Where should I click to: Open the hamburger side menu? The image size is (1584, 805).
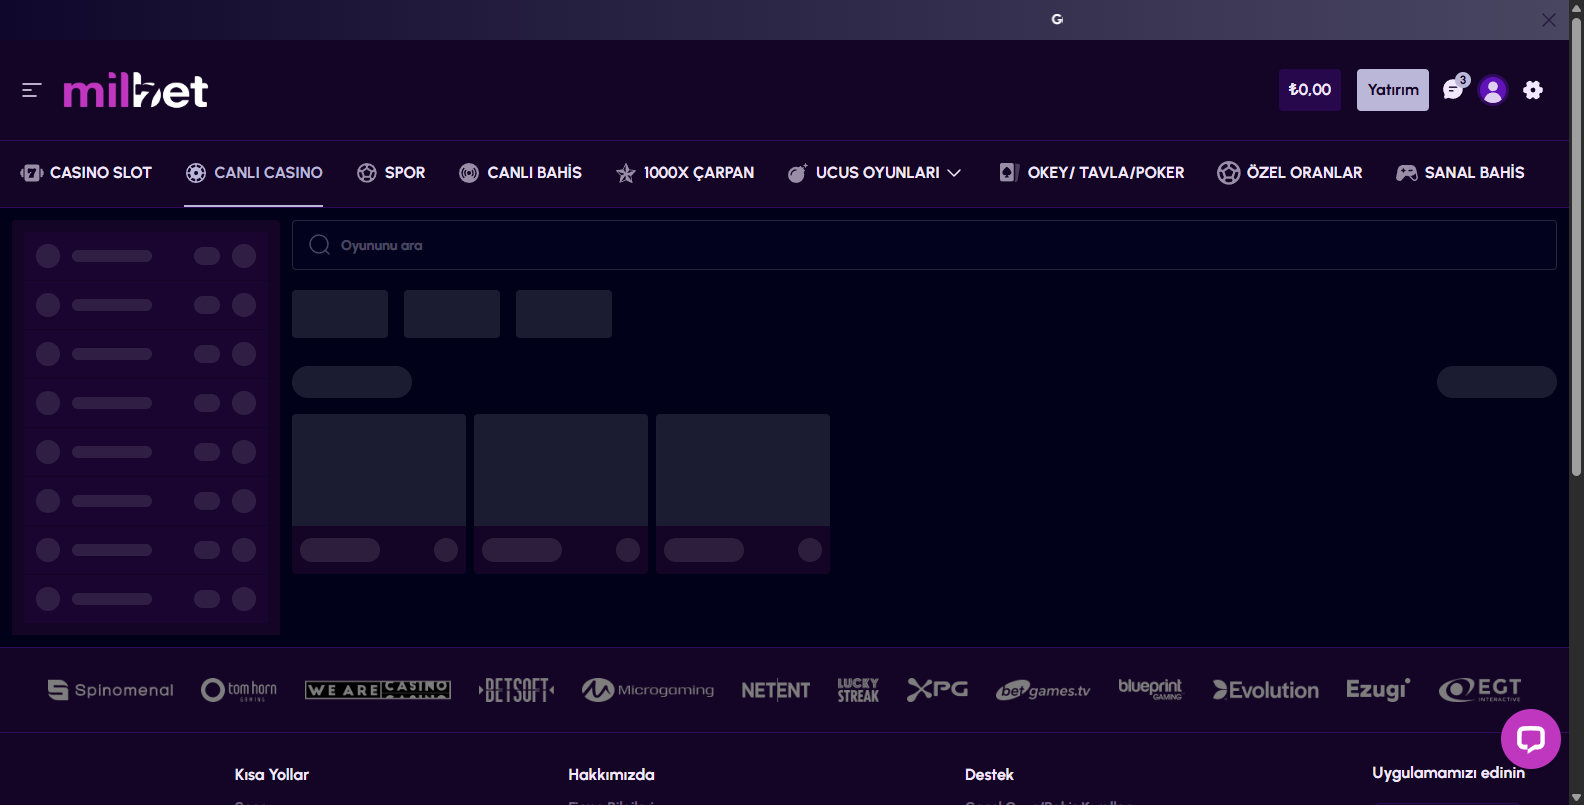click(31, 90)
